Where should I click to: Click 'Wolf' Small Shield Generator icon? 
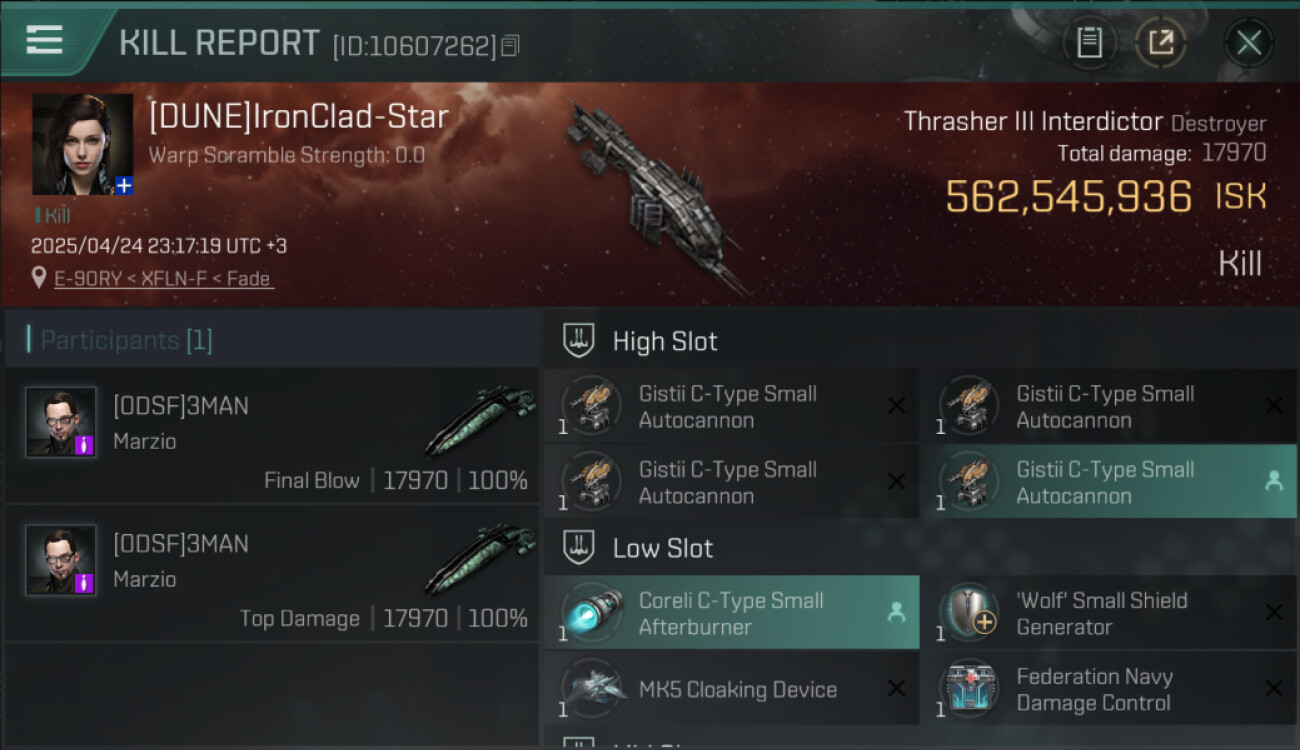(x=970, y=613)
